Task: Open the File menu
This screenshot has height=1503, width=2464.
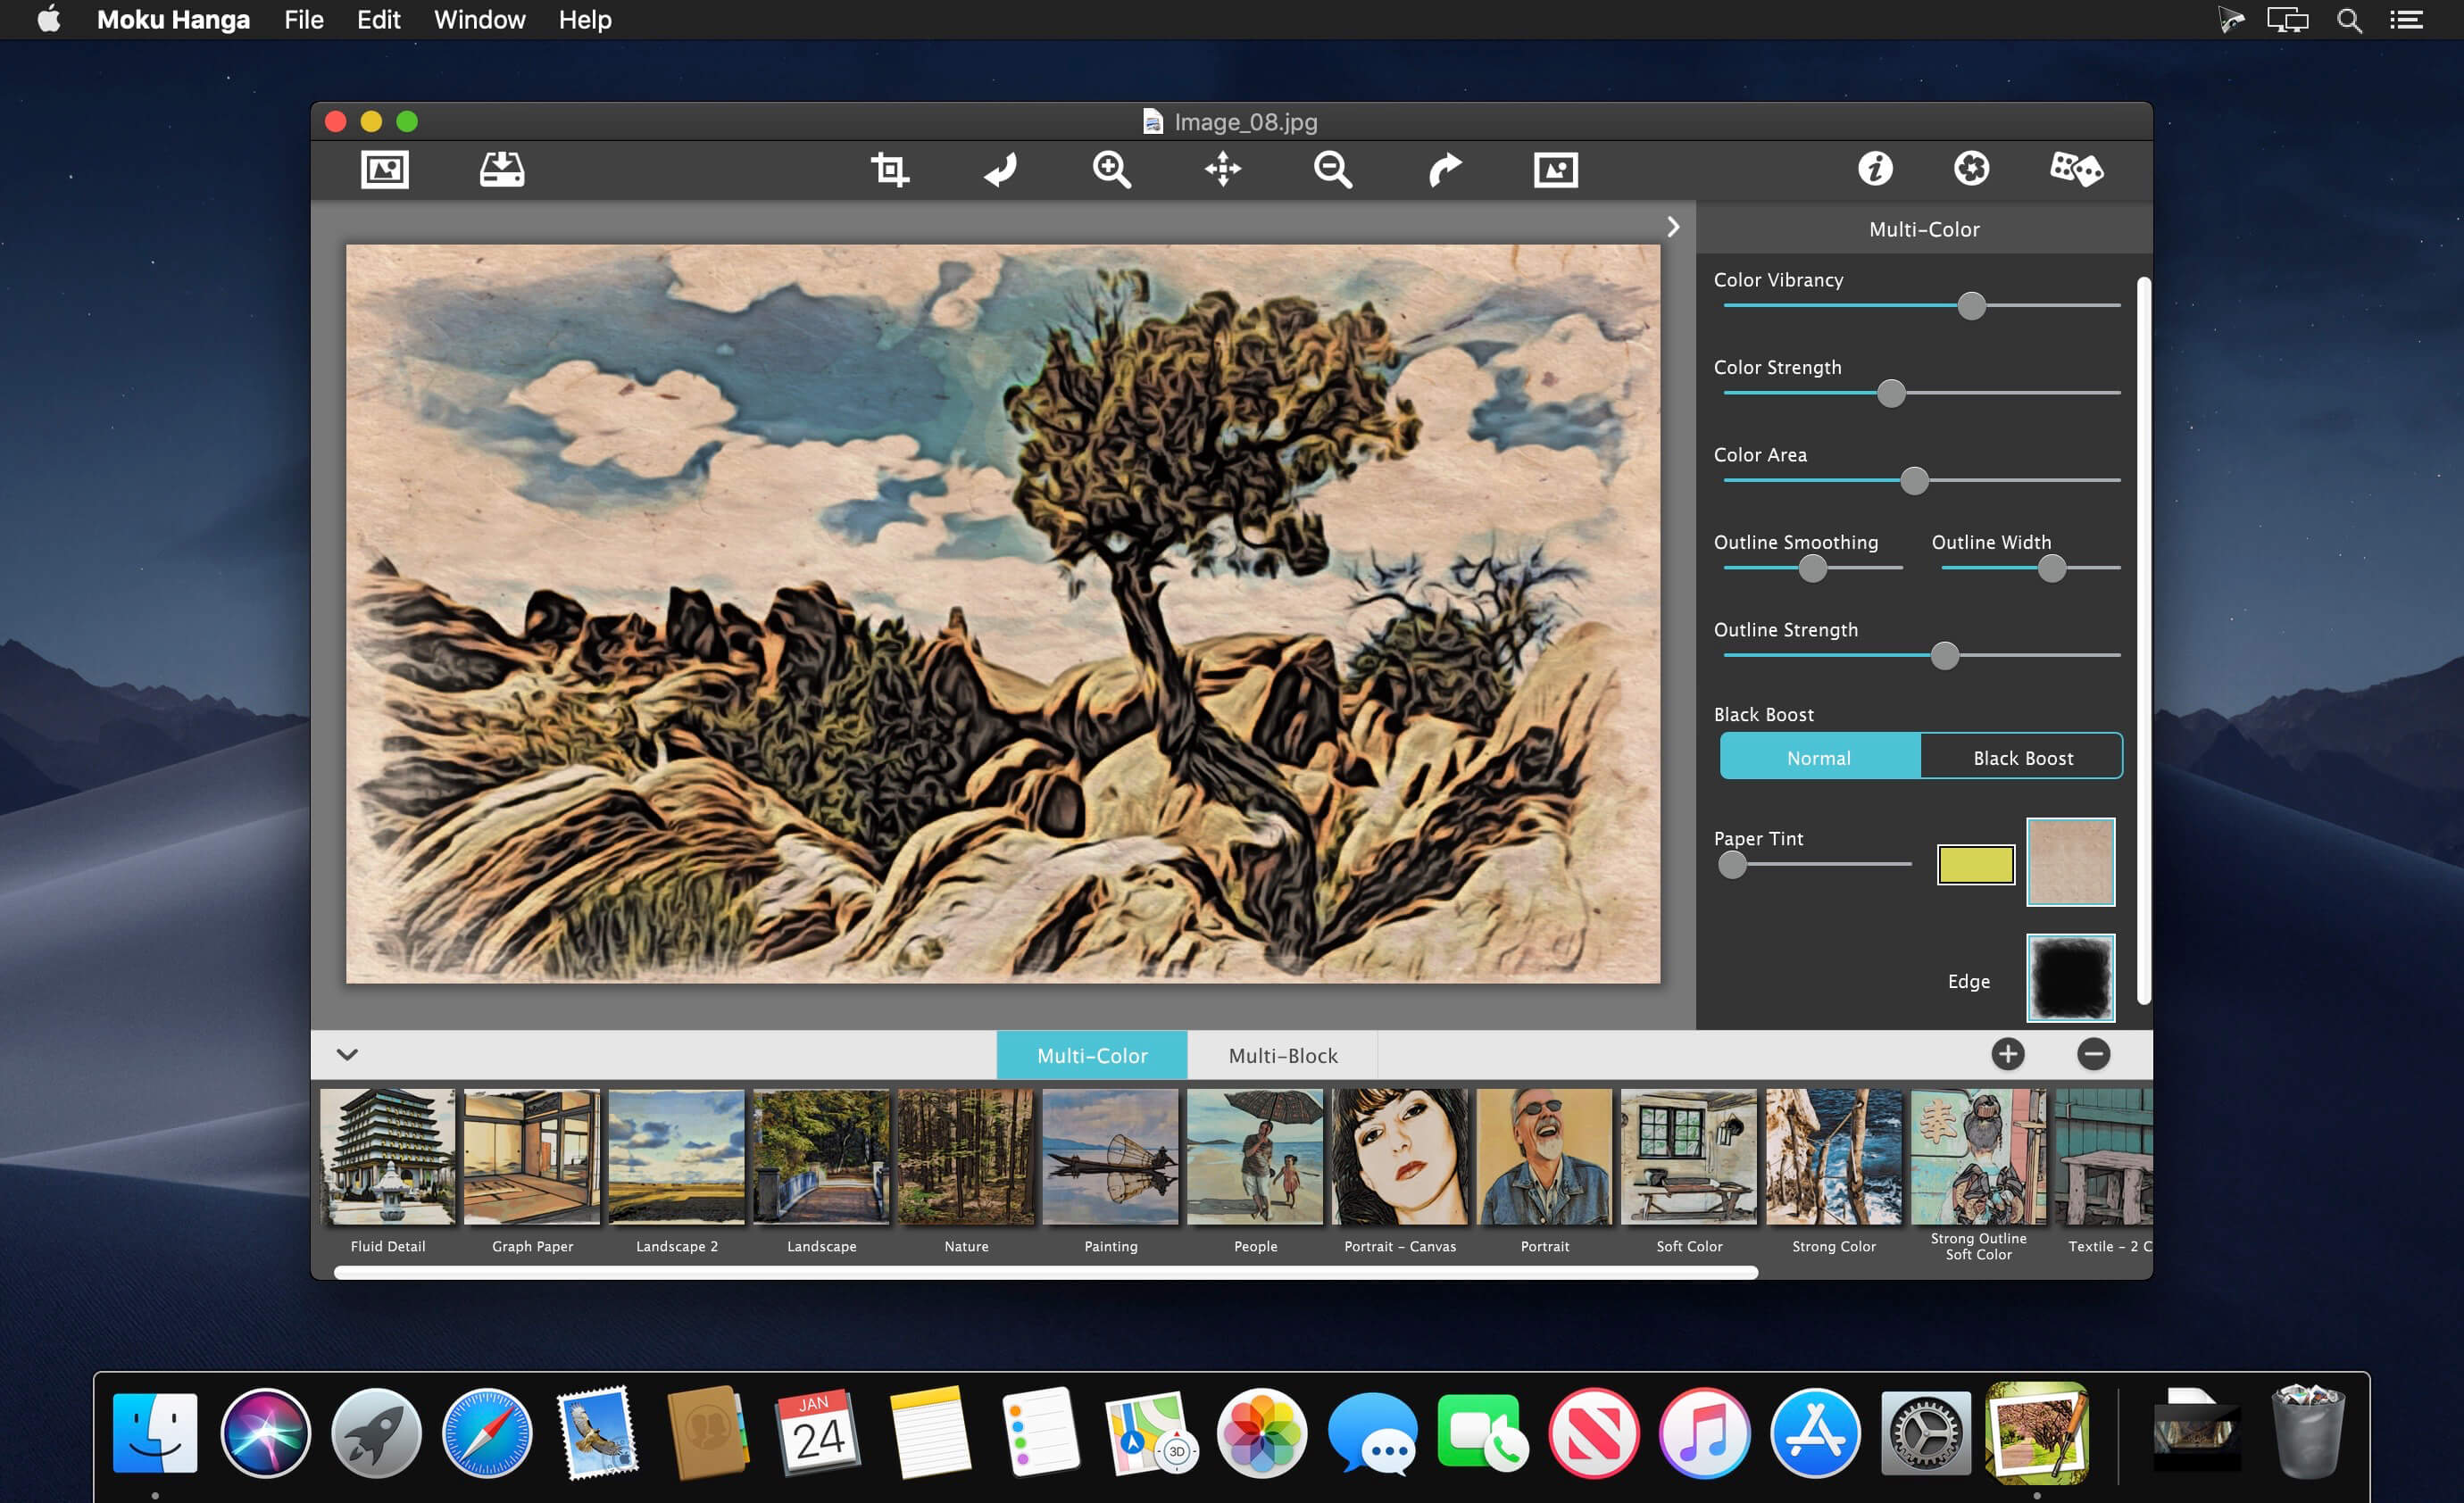Action: [303, 20]
